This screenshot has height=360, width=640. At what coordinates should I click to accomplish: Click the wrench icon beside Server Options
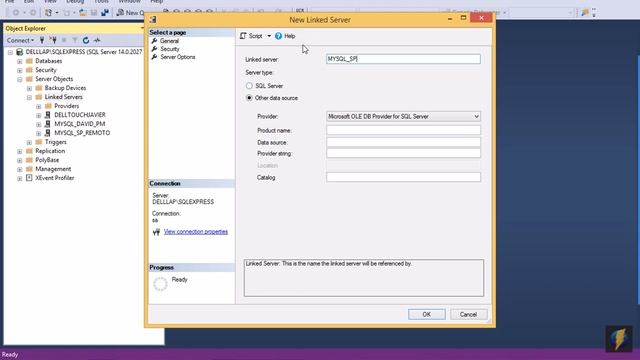click(x=154, y=57)
